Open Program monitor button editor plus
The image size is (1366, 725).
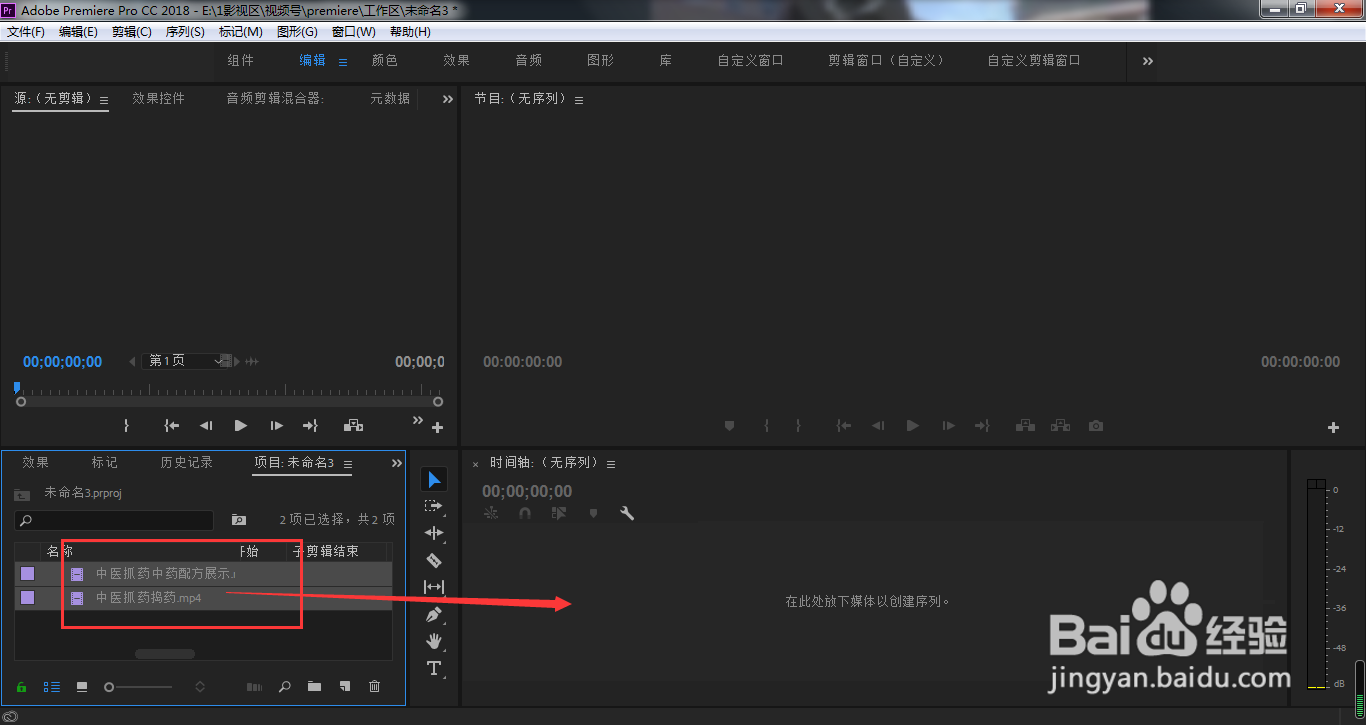click(1333, 428)
